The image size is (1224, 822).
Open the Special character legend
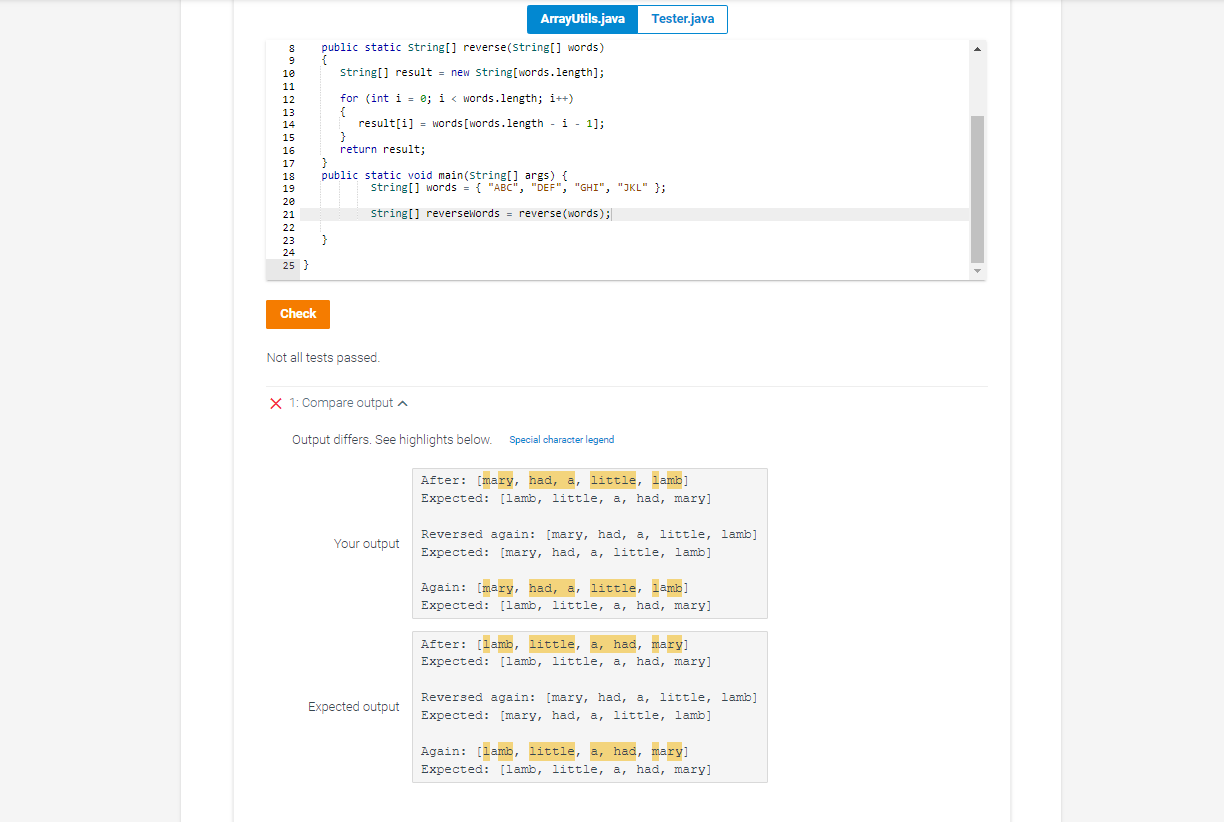point(561,439)
